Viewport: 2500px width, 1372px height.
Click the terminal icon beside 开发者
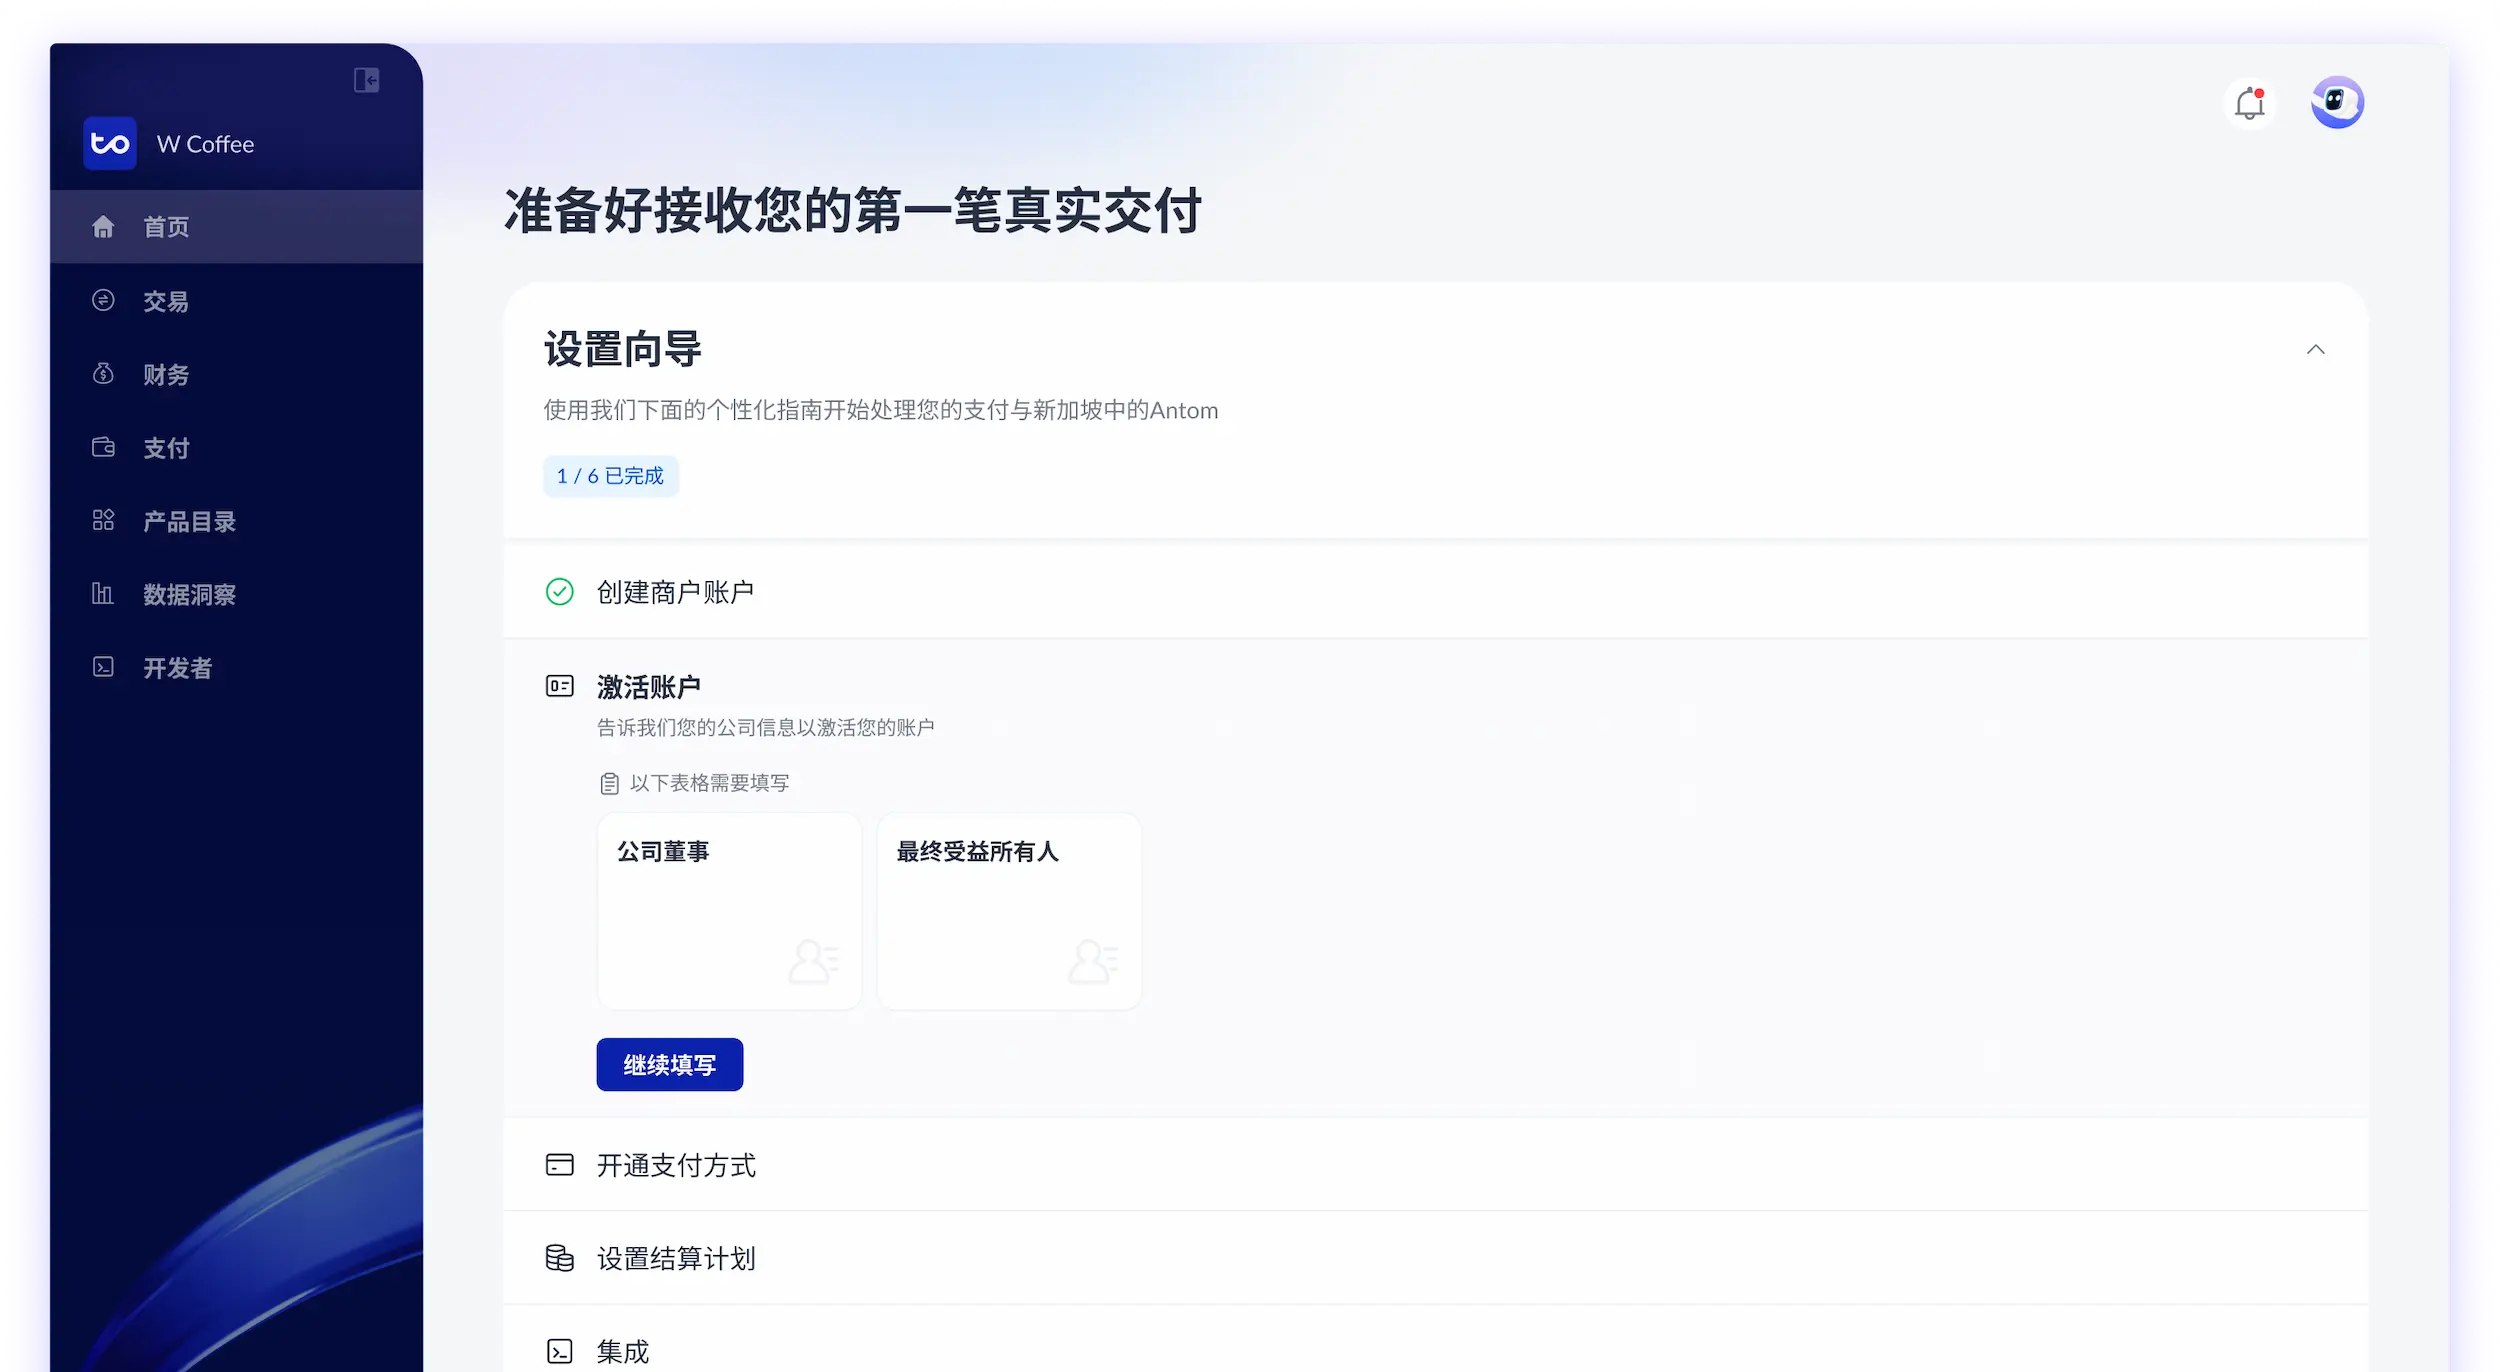tap(103, 667)
